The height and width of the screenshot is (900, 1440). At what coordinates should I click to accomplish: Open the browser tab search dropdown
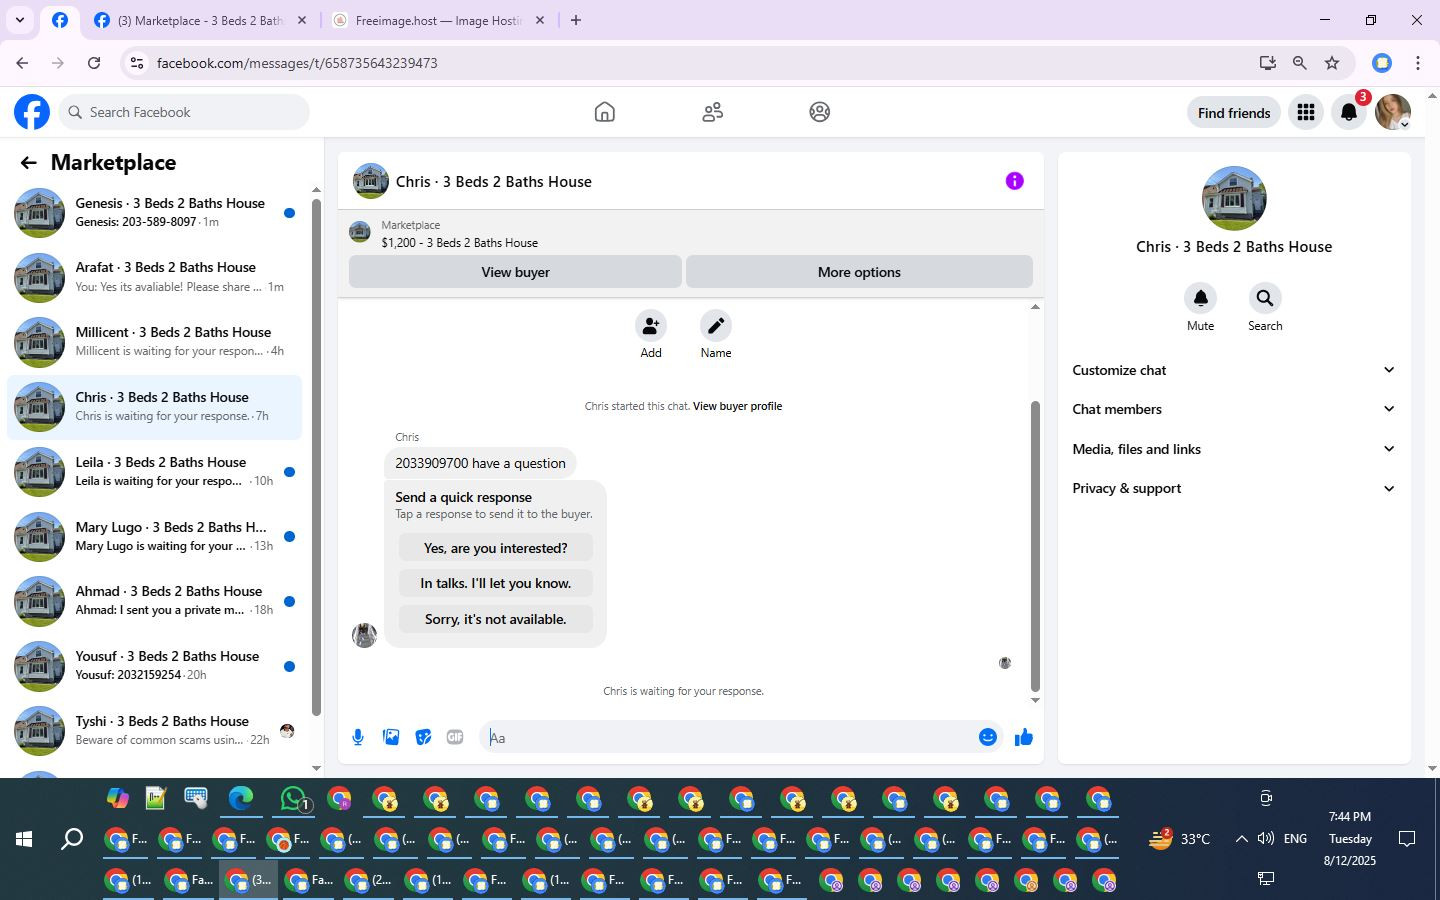(19, 20)
